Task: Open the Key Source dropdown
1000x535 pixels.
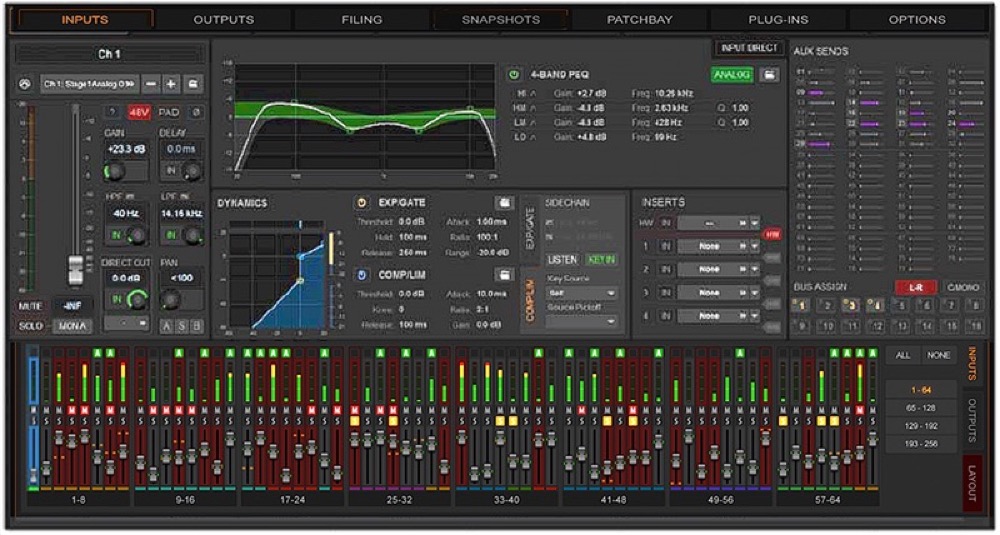Action: 582,293
